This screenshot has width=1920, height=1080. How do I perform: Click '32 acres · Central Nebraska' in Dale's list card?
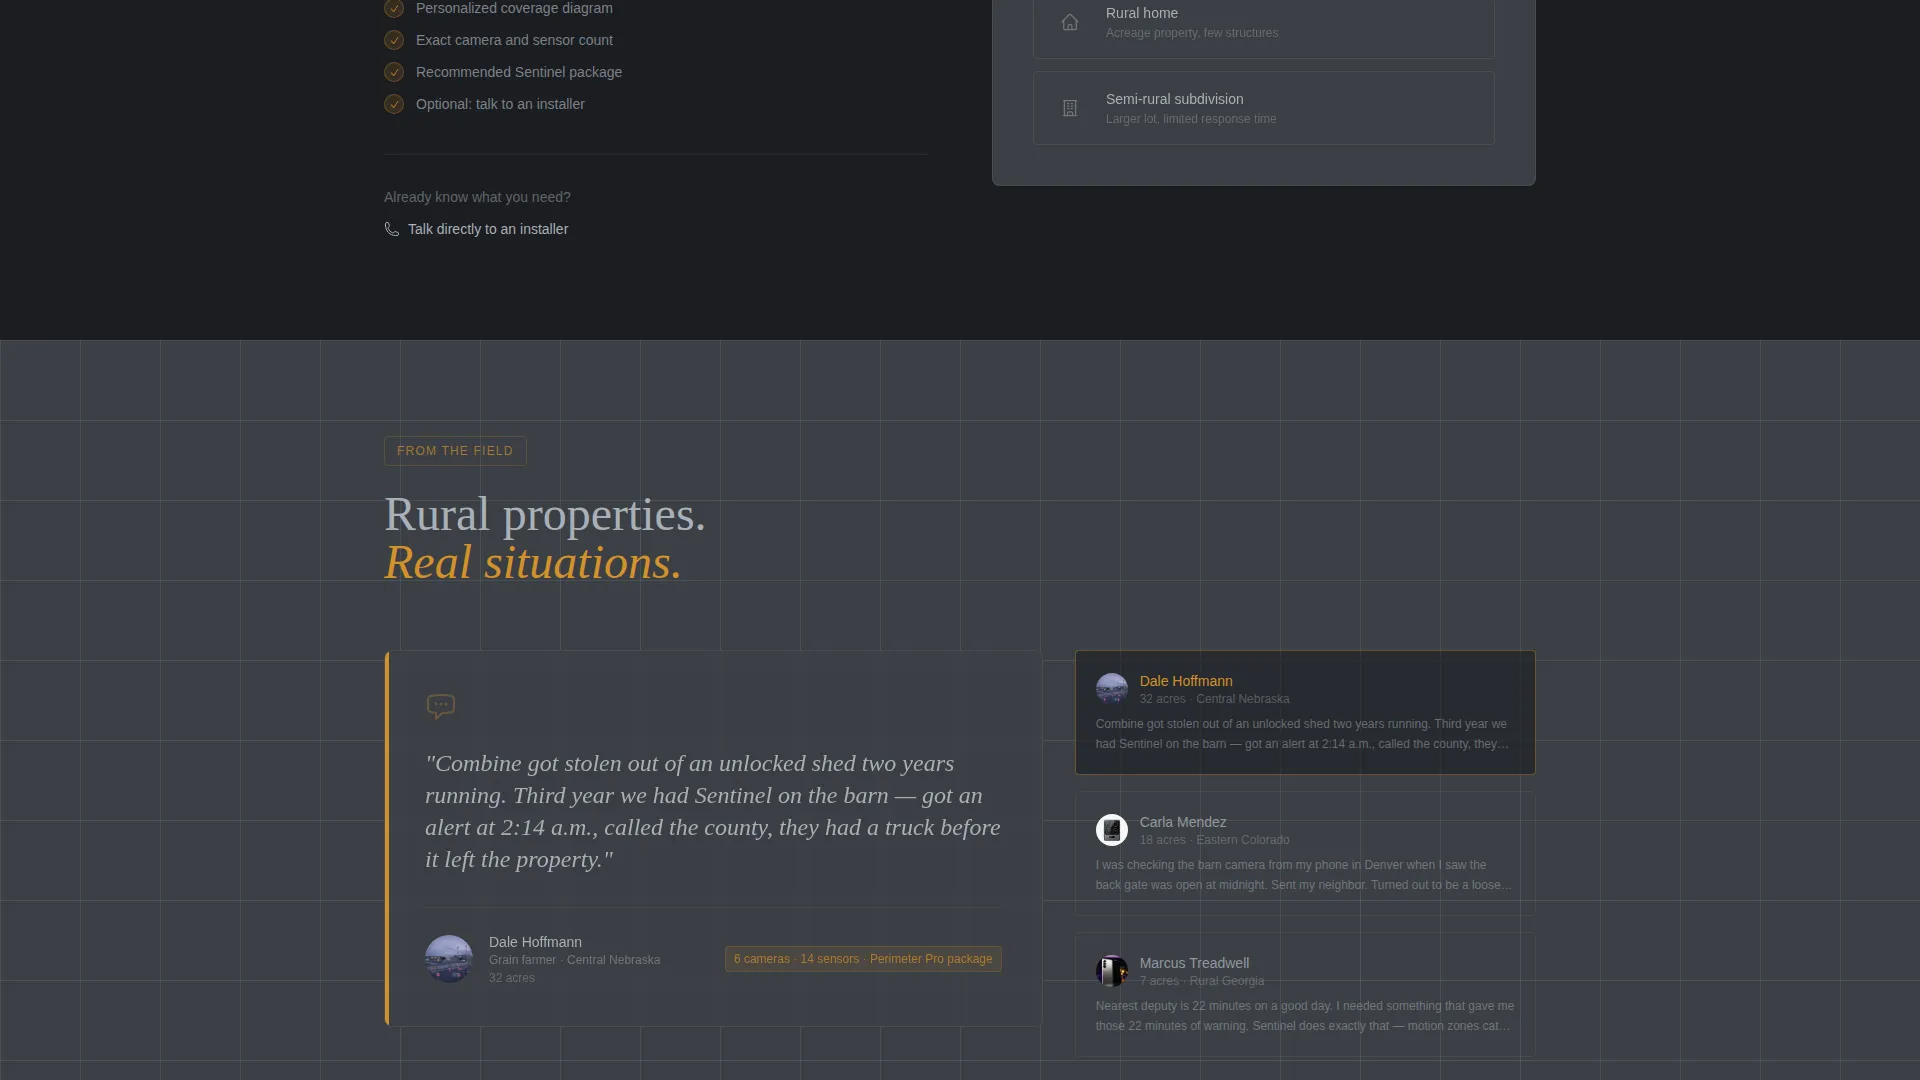1214,699
